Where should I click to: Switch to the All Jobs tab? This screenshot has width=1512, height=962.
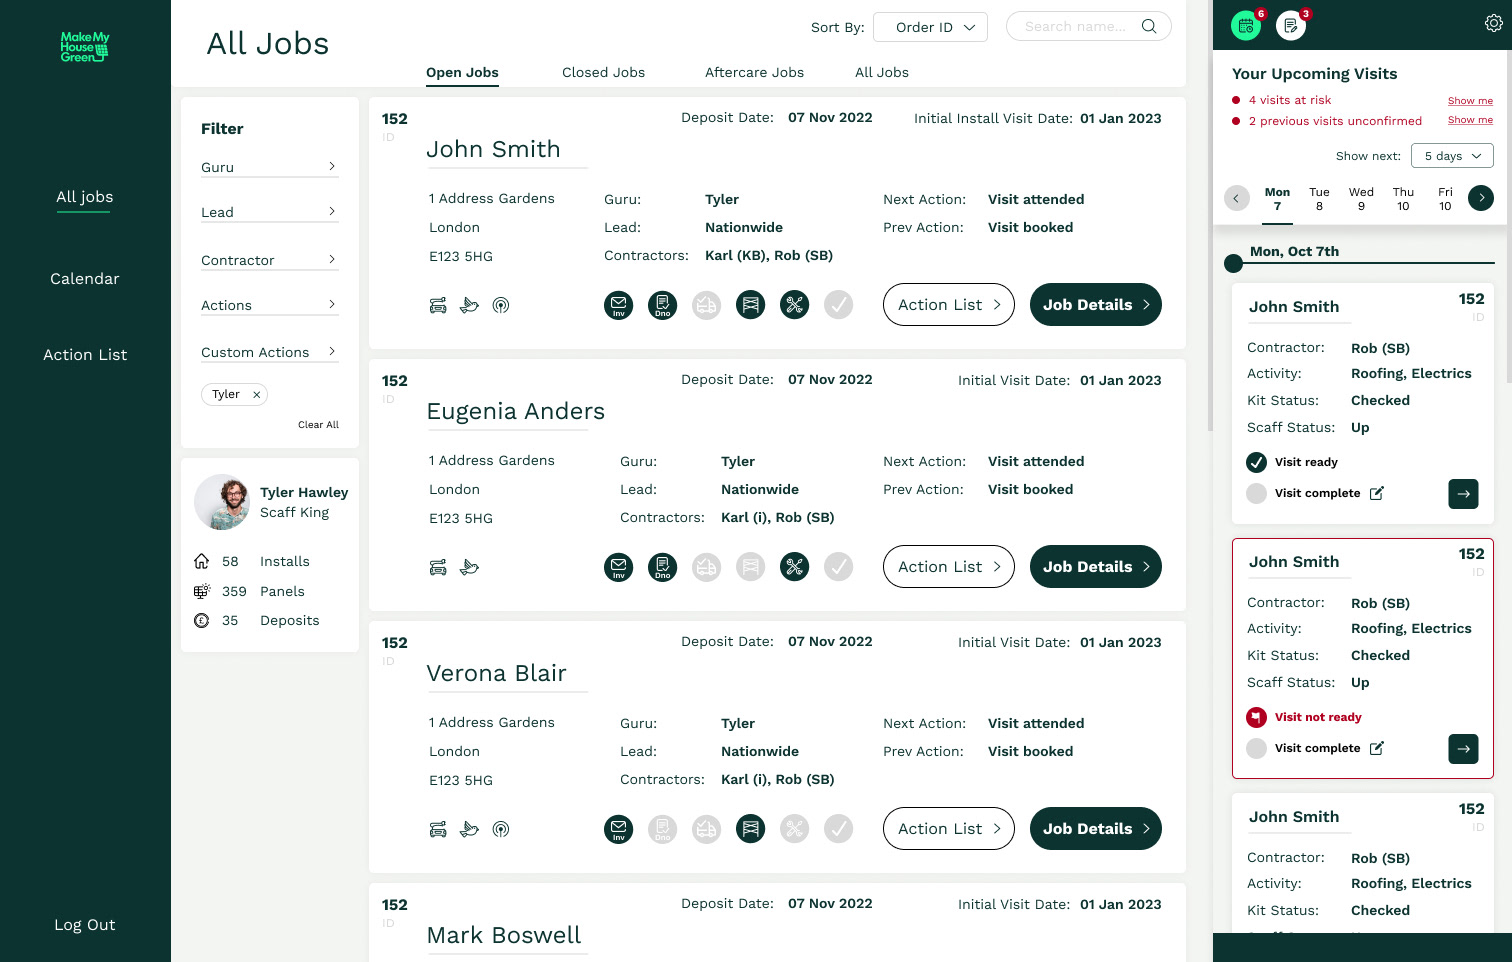[882, 72]
